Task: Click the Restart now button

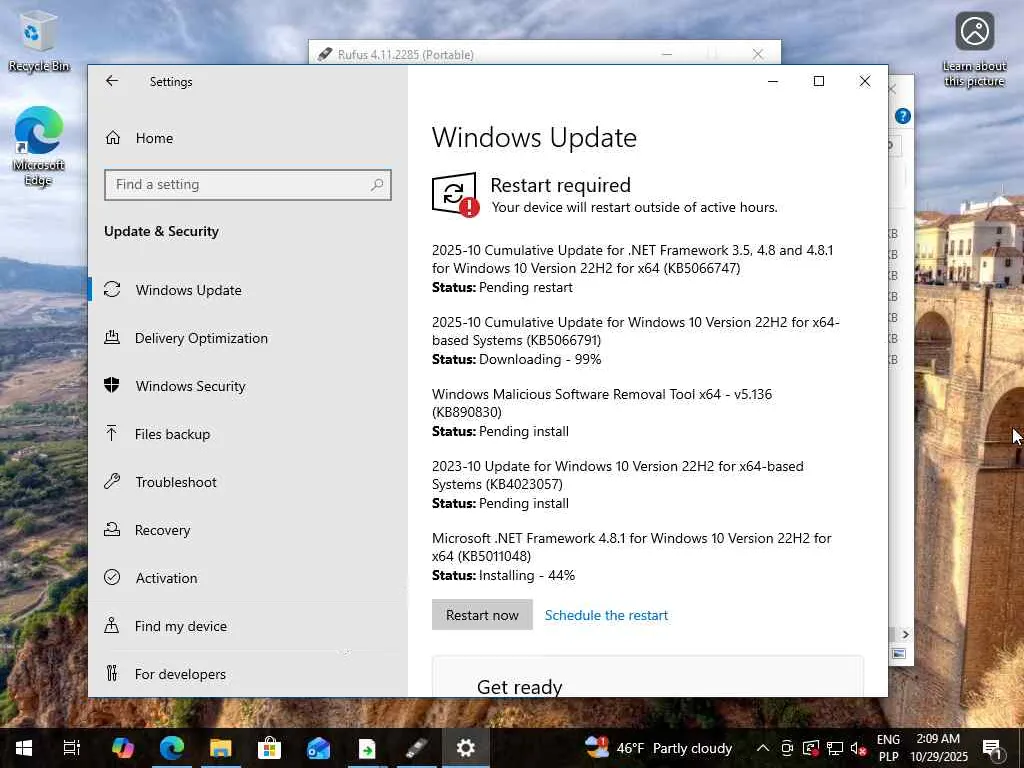Action: tap(482, 615)
